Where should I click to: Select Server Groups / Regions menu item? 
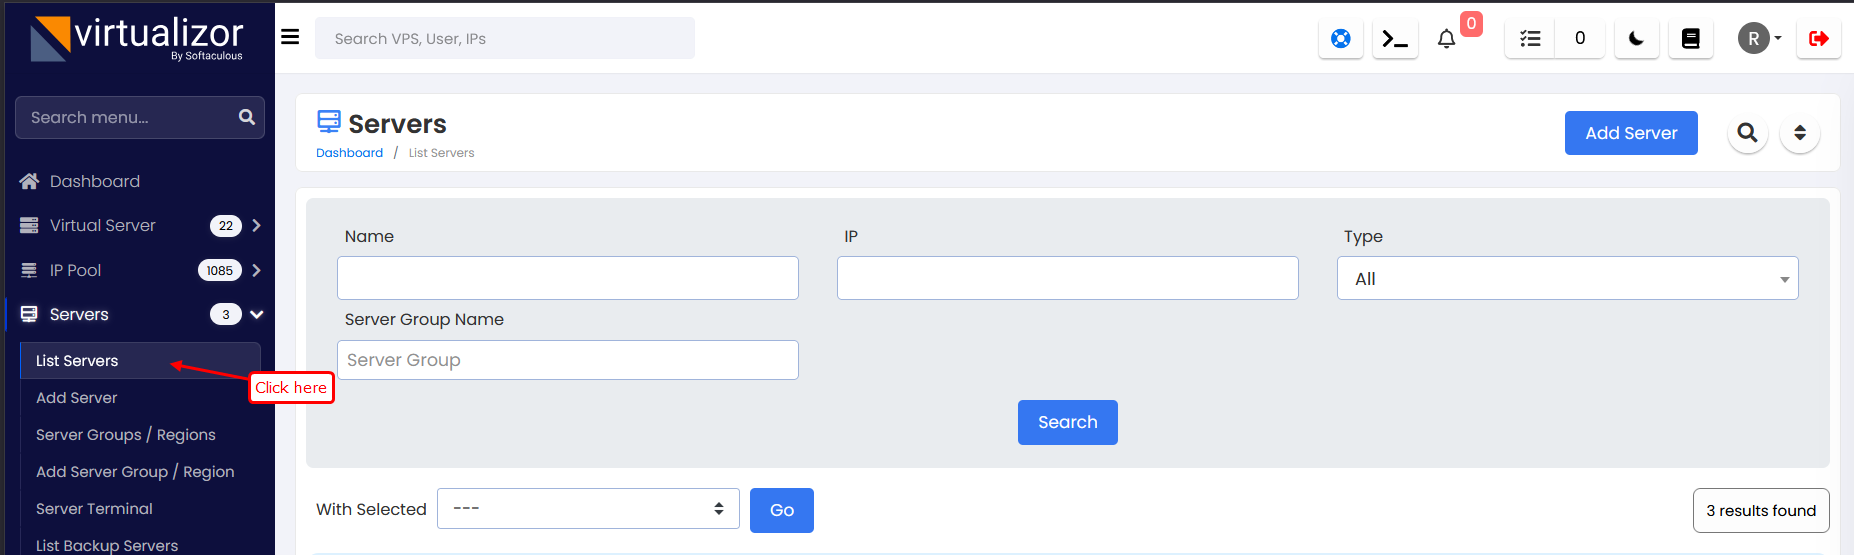pos(126,435)
